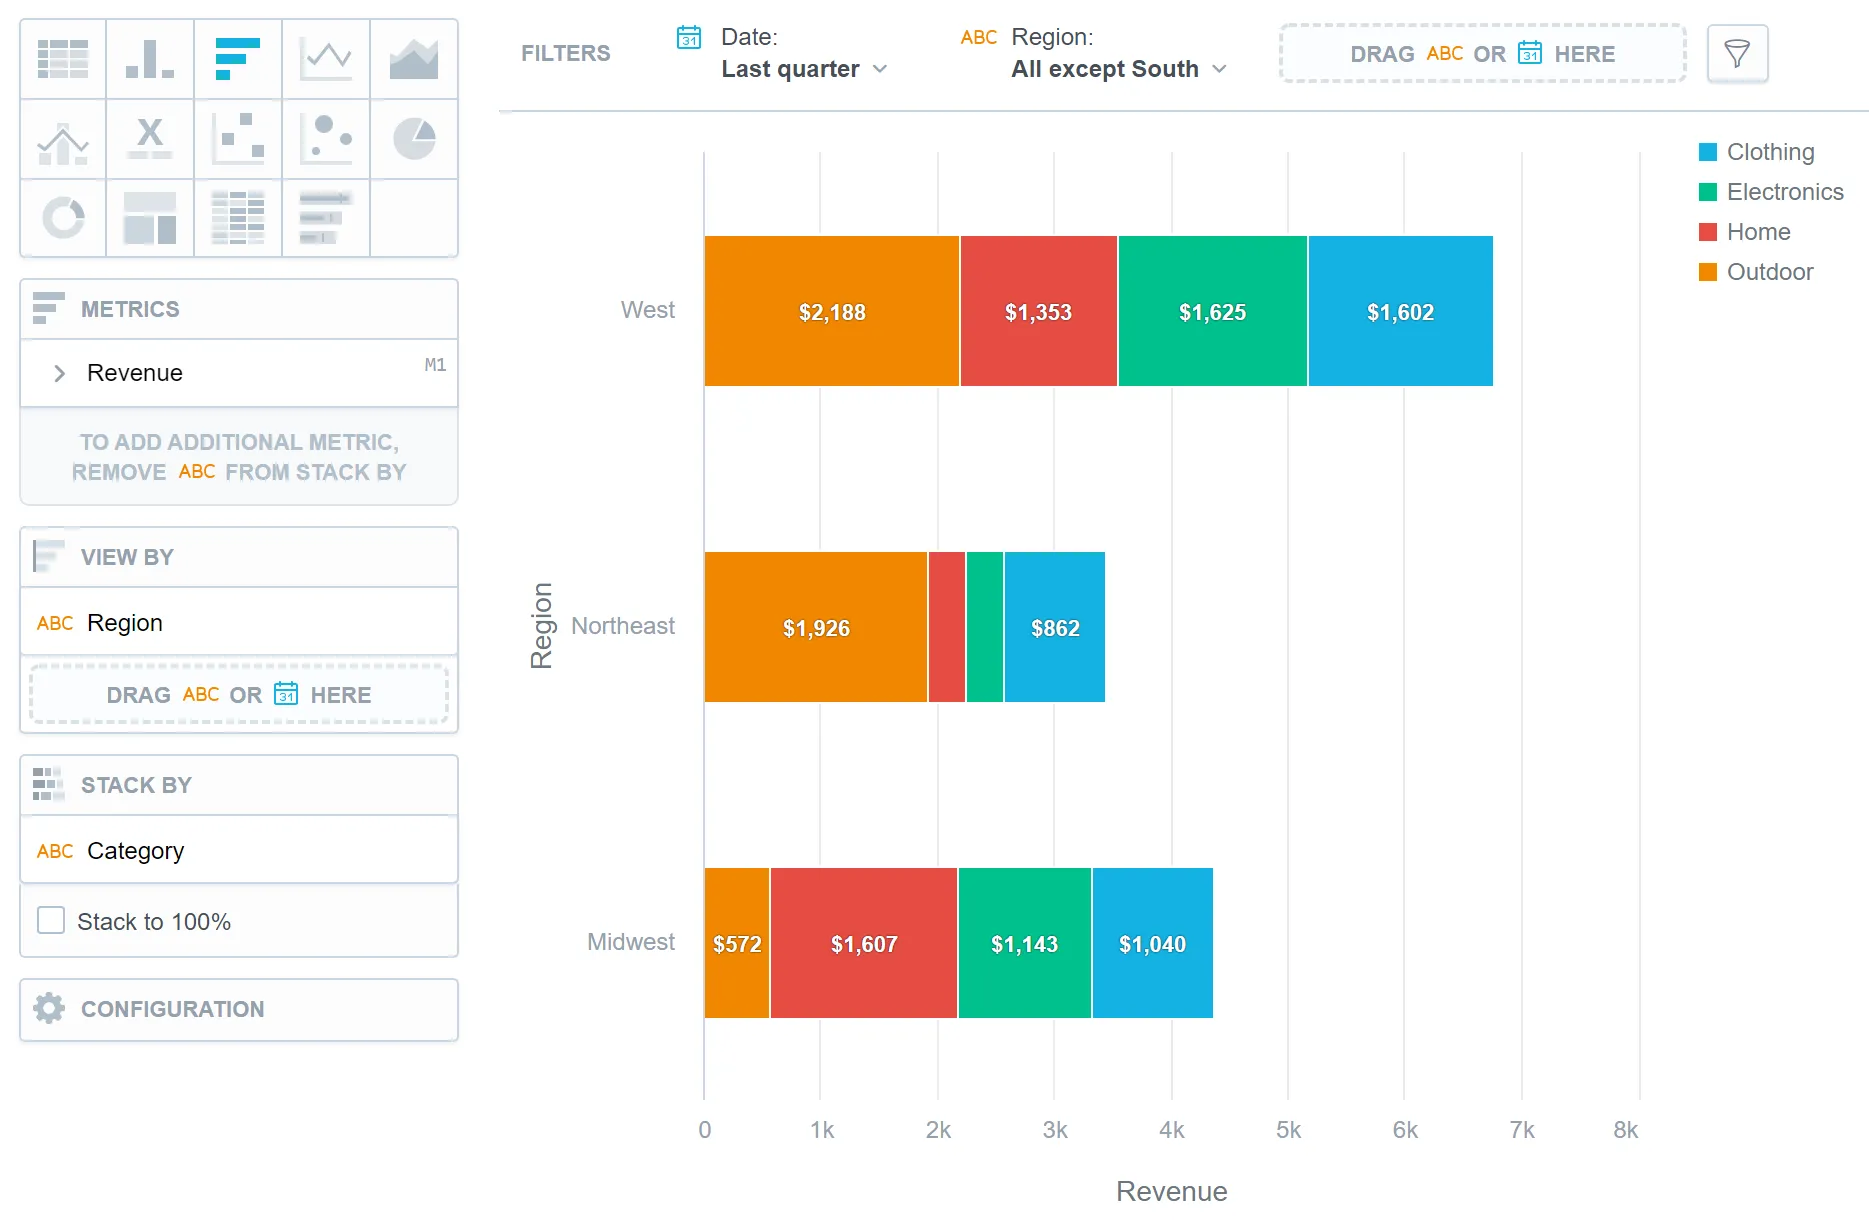1869x1221 pixels.
Task: Choose the area chart type
Action: (413, 59)
